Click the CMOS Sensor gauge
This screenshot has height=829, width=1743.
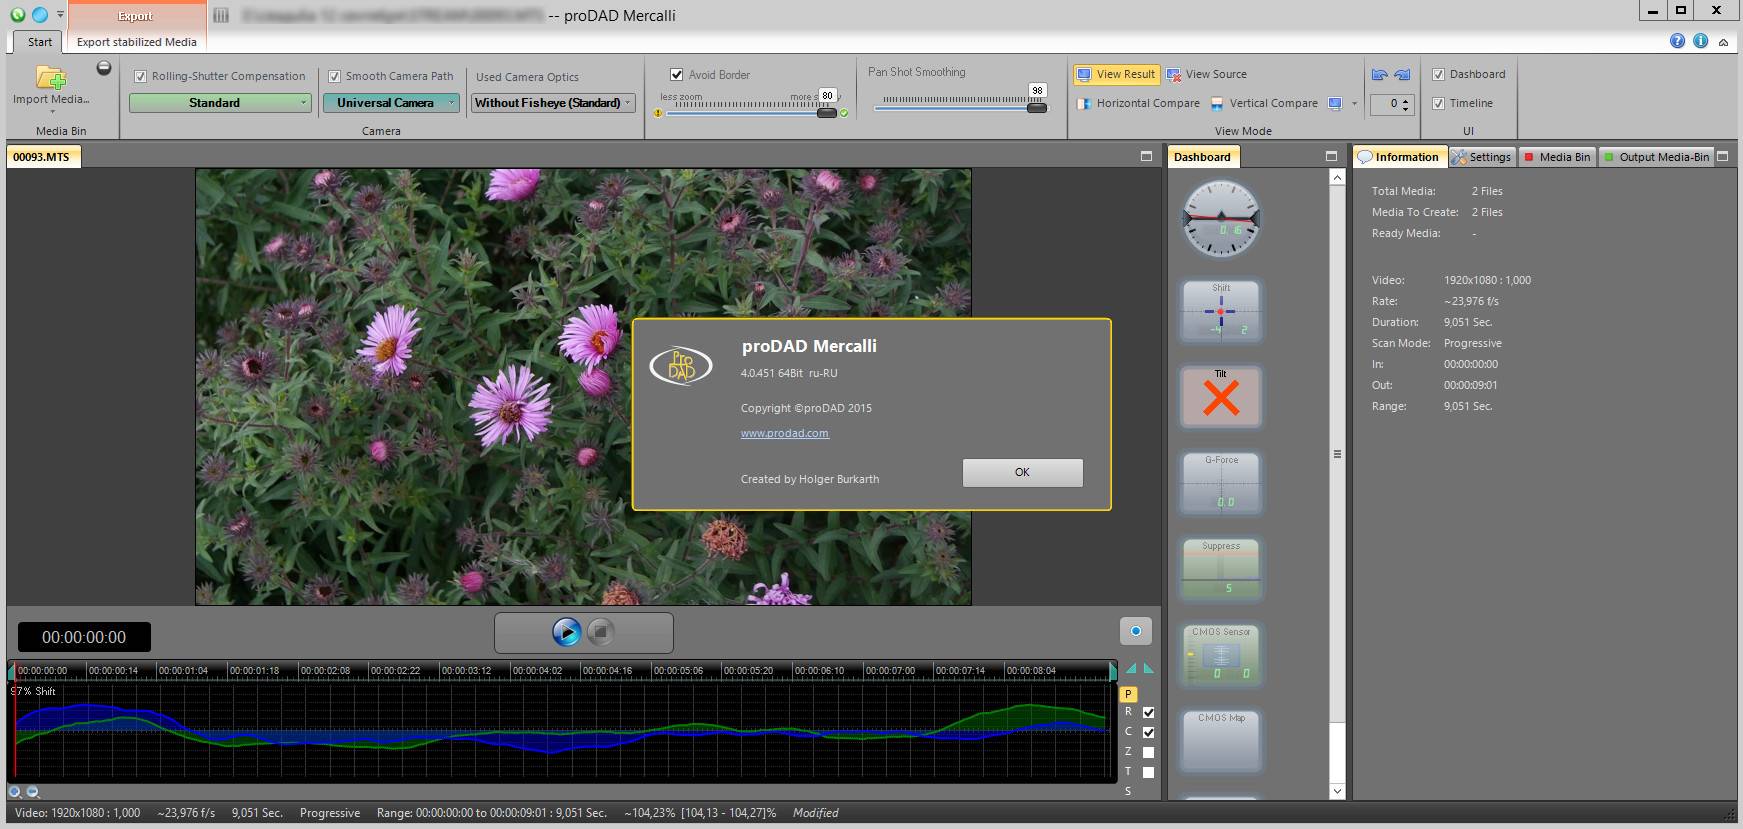1221,655
